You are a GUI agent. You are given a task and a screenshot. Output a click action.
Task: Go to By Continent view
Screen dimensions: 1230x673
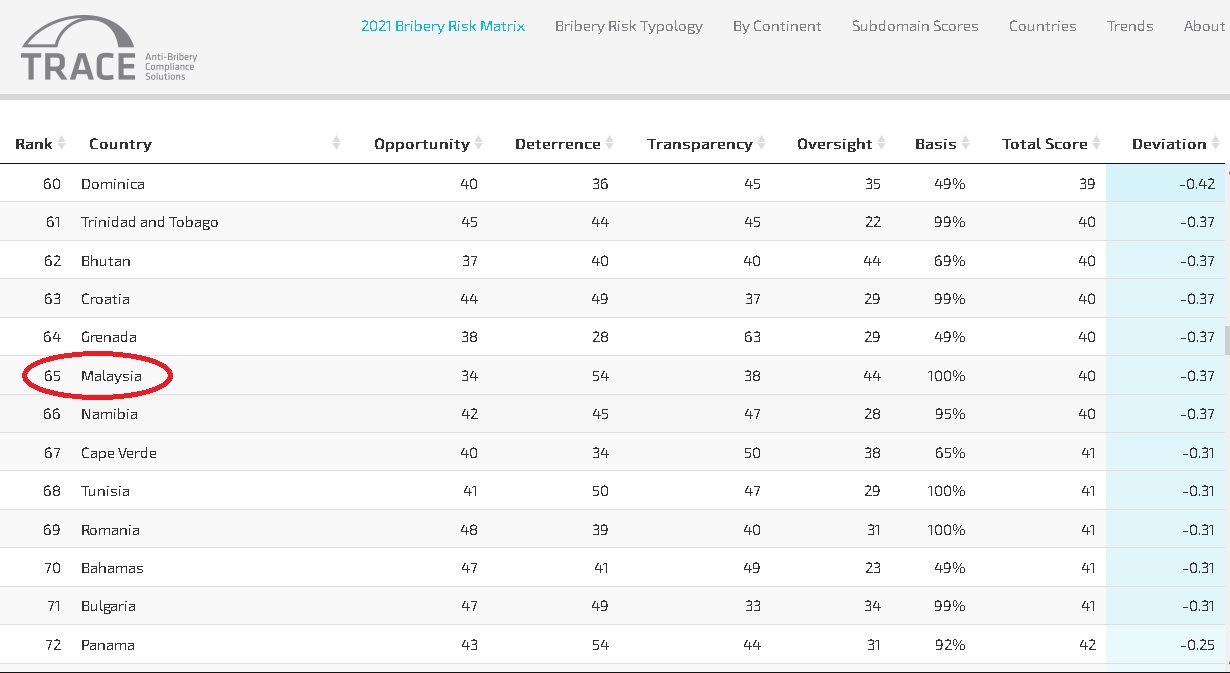click(x=777, y=26)
